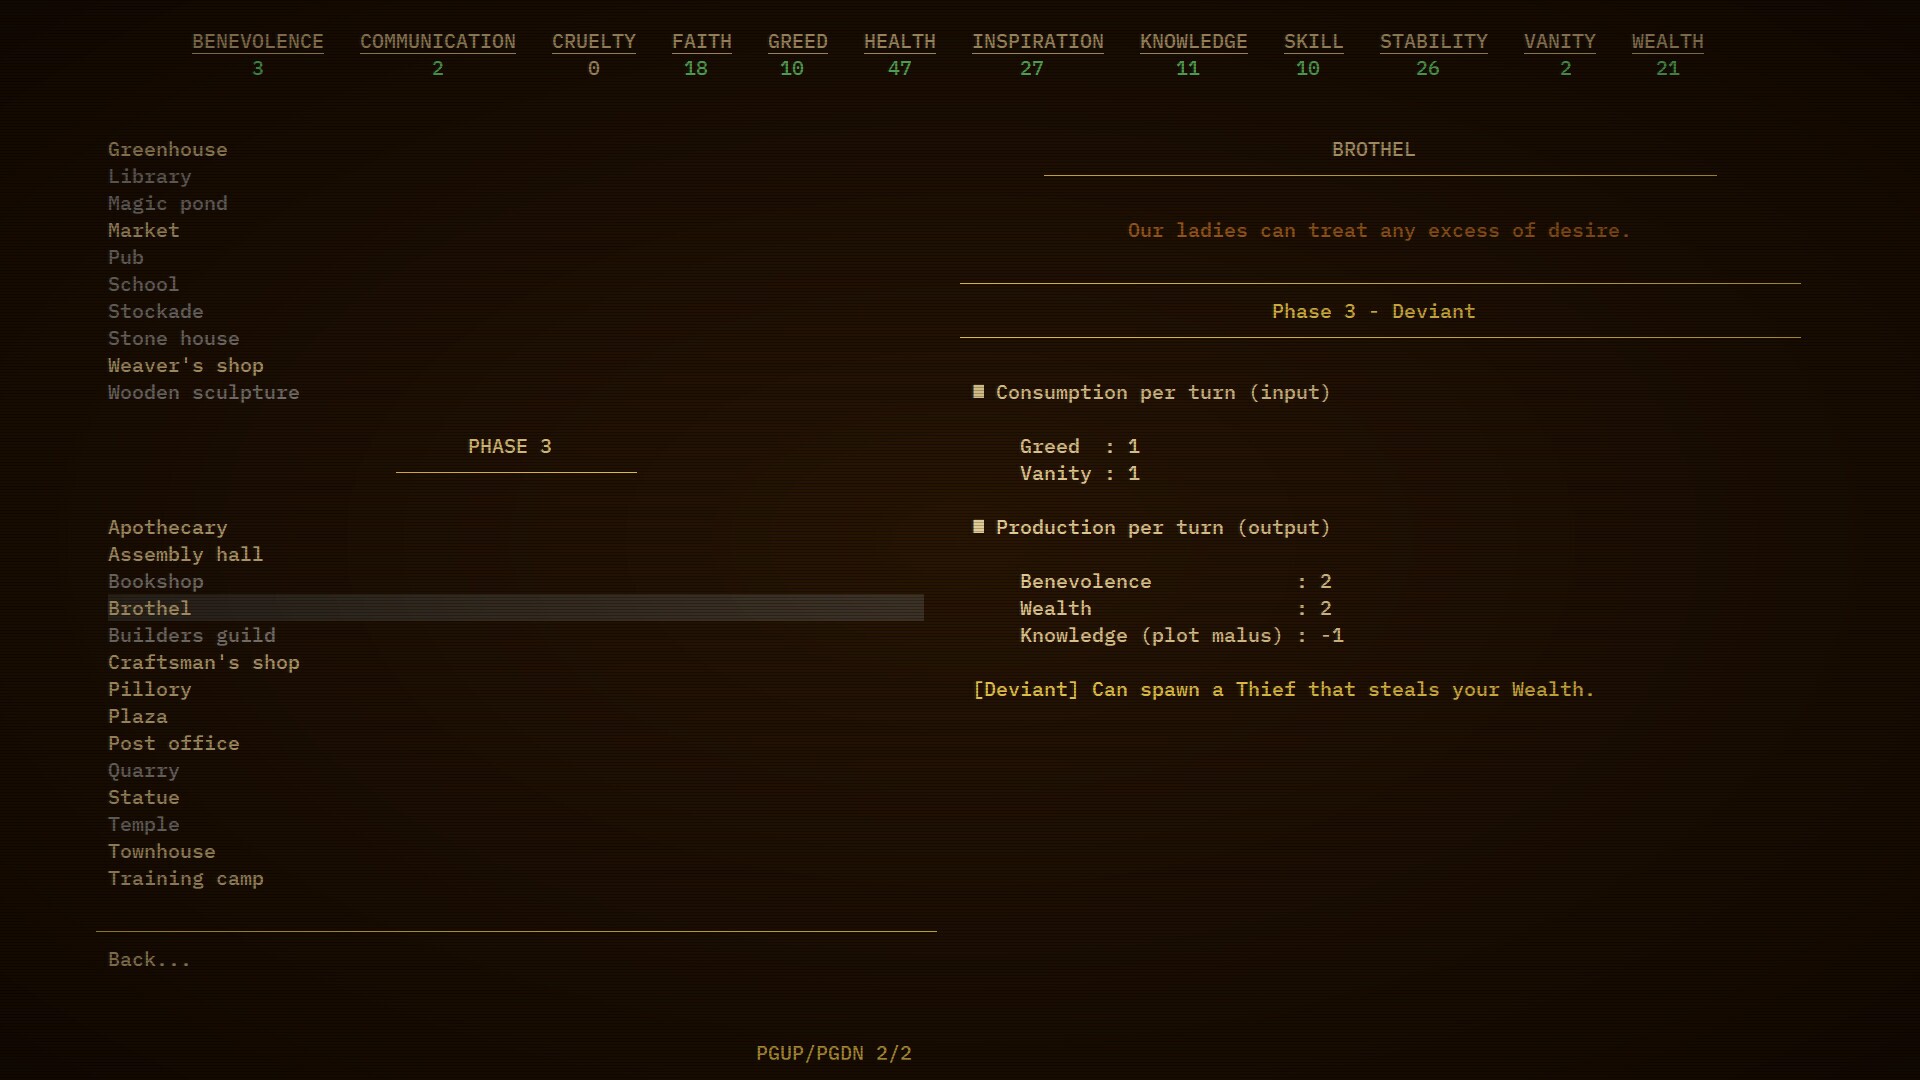1920x1080 pixels.
Task: Select the Weaver's shop entry
Action: point(185,365)
